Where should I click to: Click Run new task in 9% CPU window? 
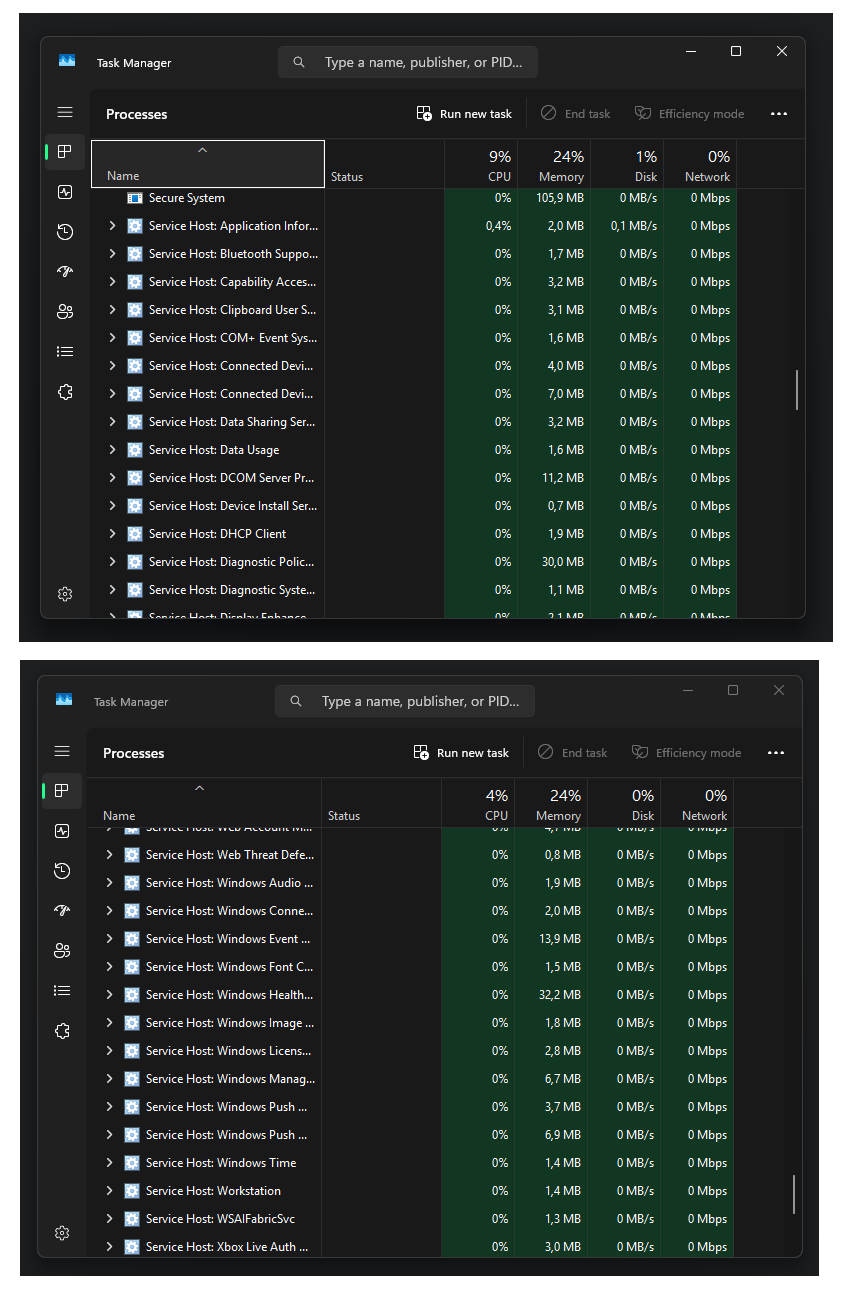(x=464, y=114)
